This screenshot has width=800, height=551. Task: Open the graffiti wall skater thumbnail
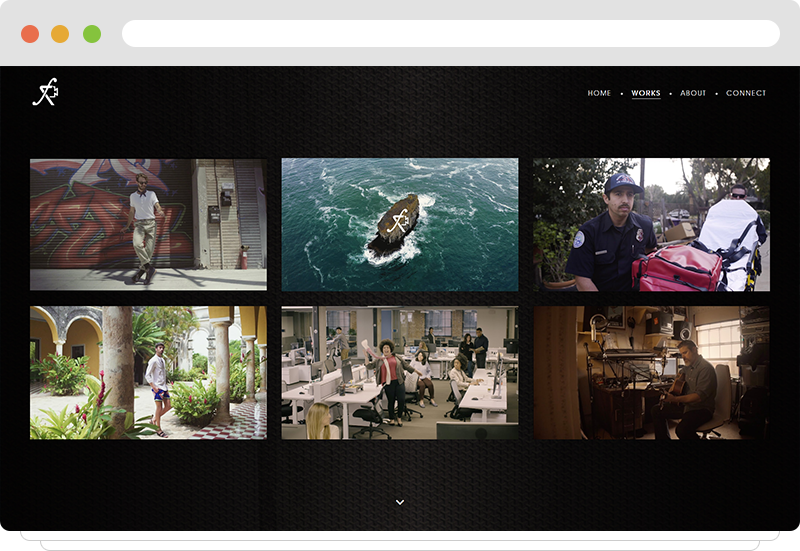[x=148, y=224]
